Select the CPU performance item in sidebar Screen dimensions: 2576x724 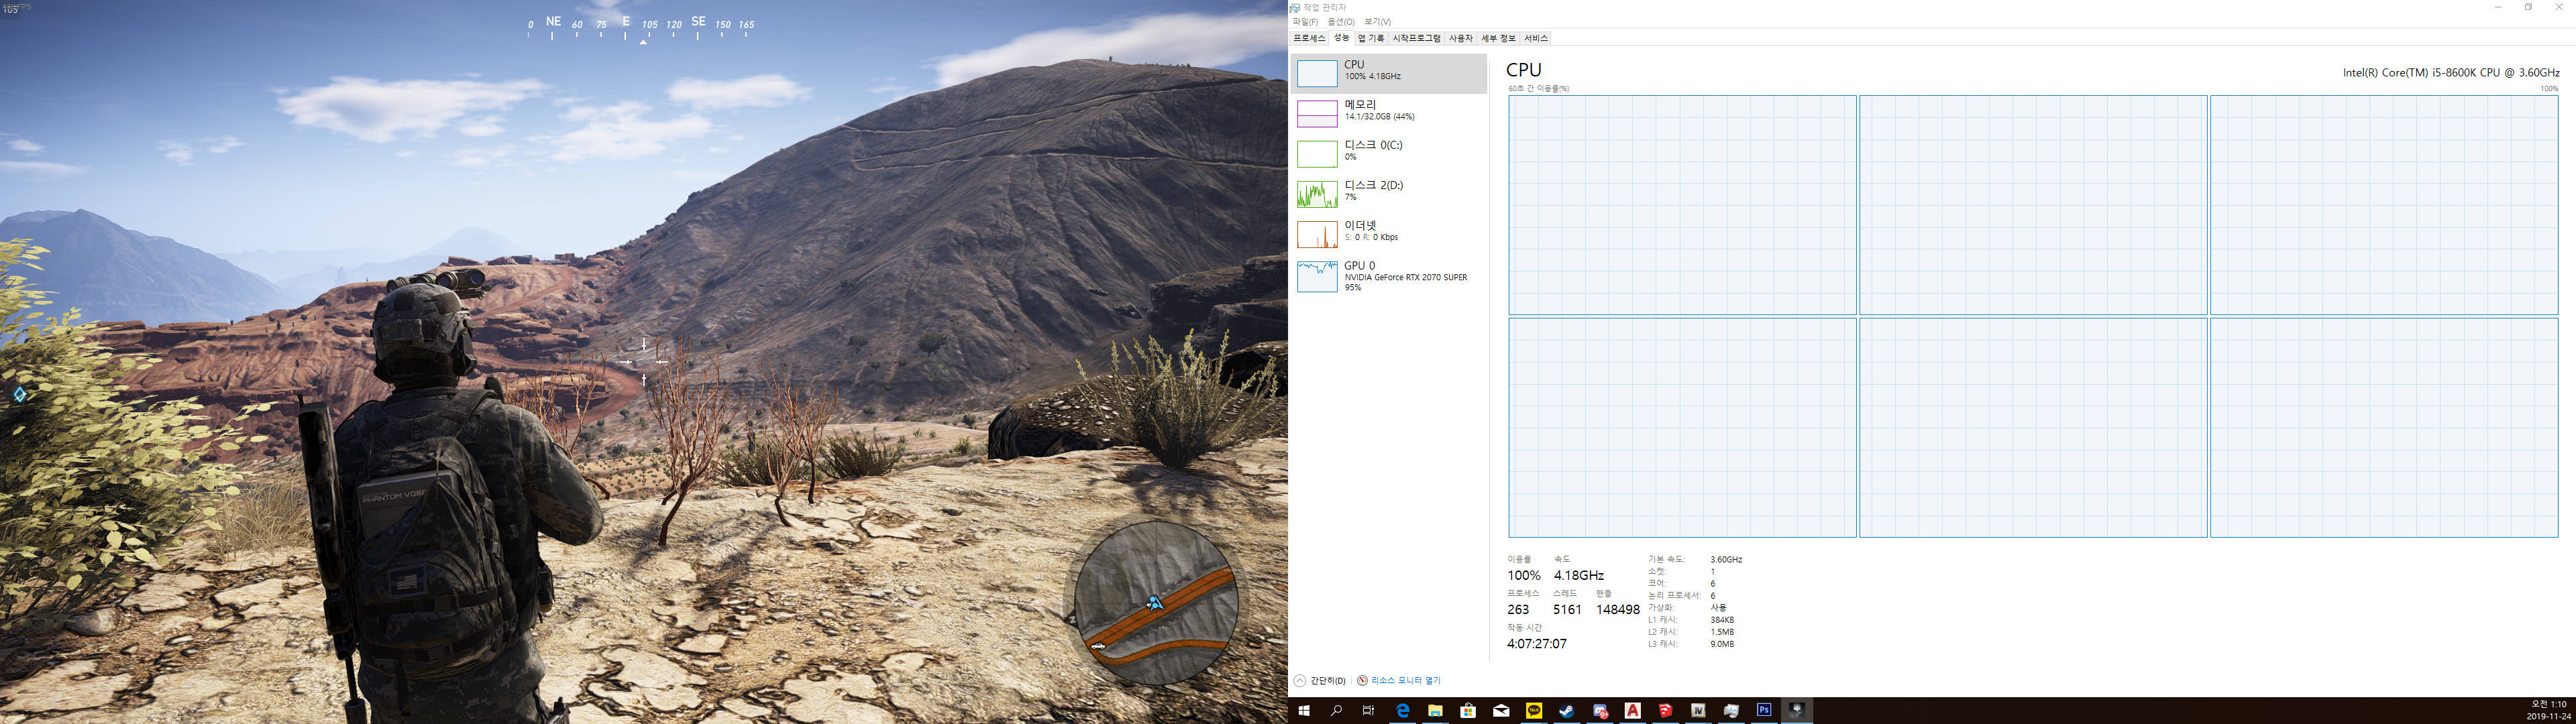tap(1389, 73)
